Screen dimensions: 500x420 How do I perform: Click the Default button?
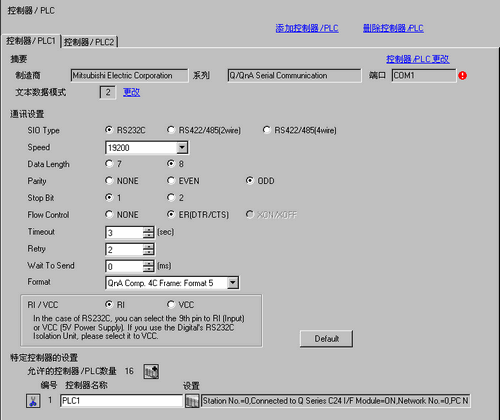tap(326, 339)
